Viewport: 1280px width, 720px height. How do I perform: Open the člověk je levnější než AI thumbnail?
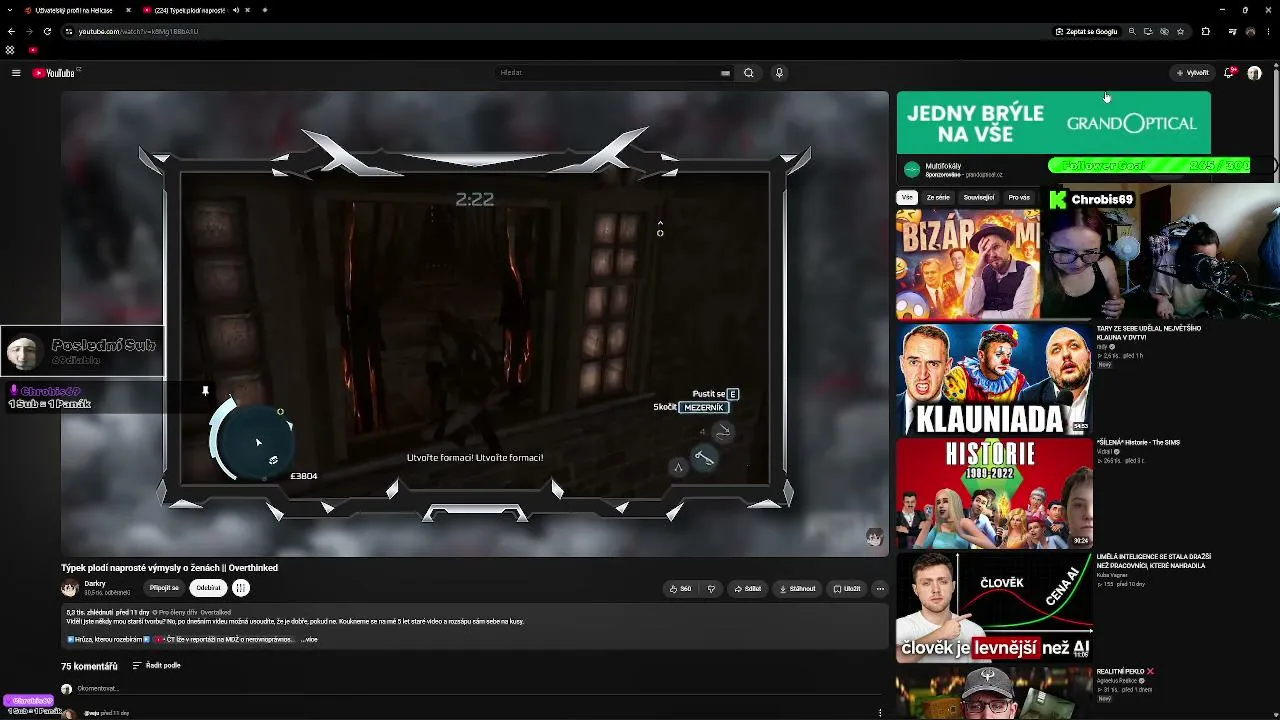coord(994,607)
